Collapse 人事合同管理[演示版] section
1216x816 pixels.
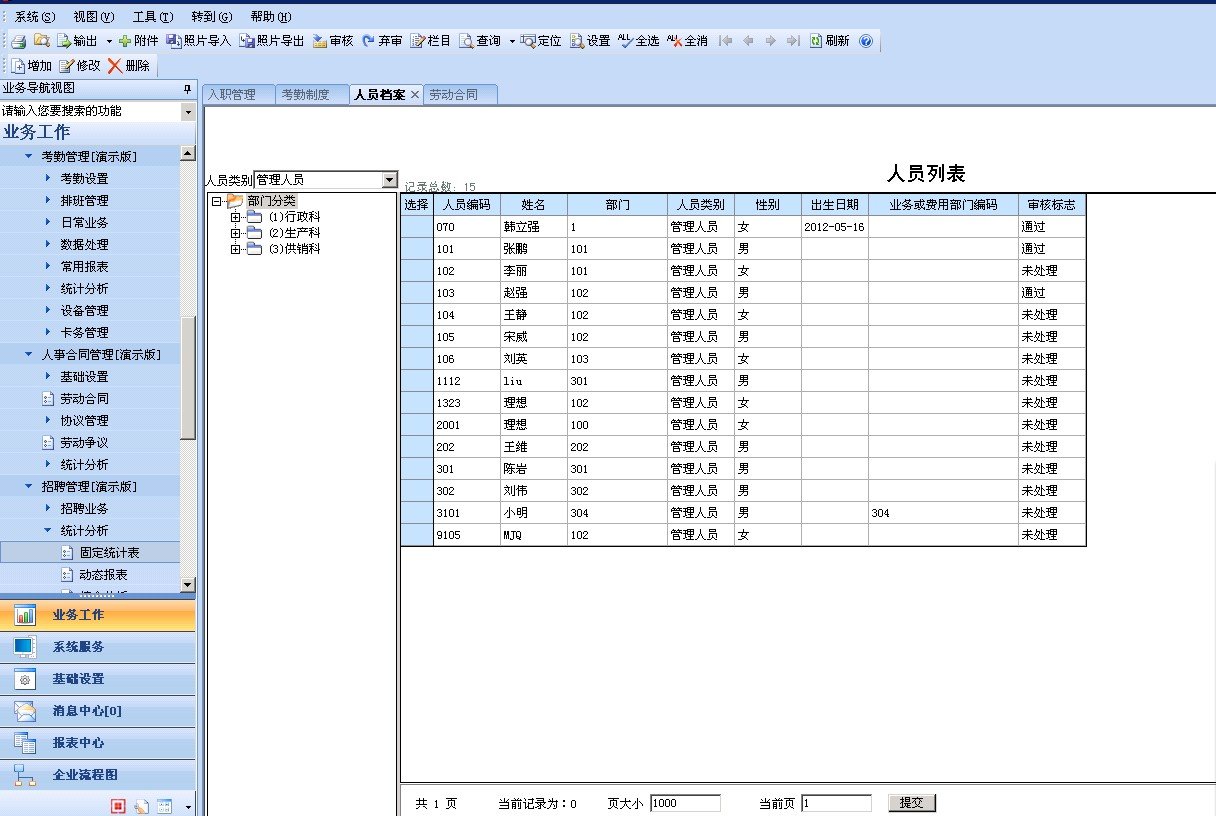[x=29, y=355]
